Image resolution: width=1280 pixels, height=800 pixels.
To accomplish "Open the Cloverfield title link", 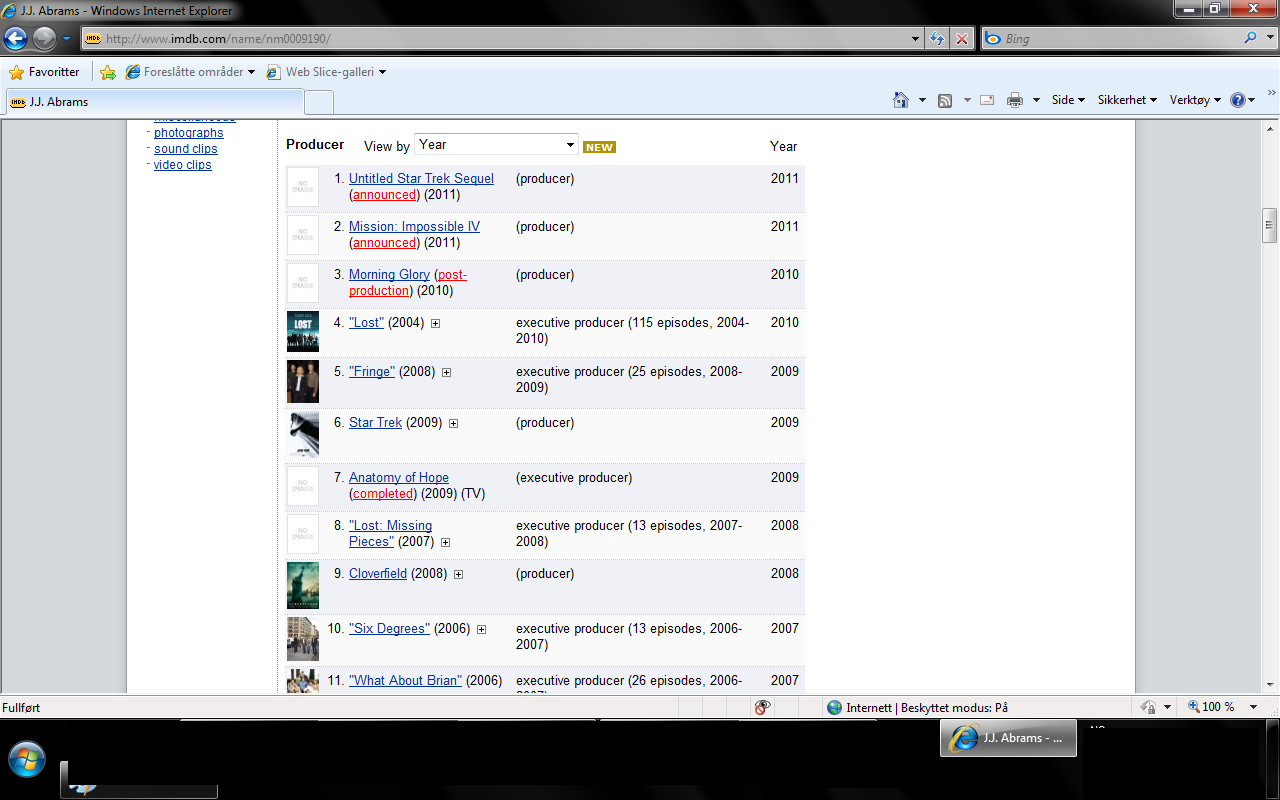I will point(378,574).
